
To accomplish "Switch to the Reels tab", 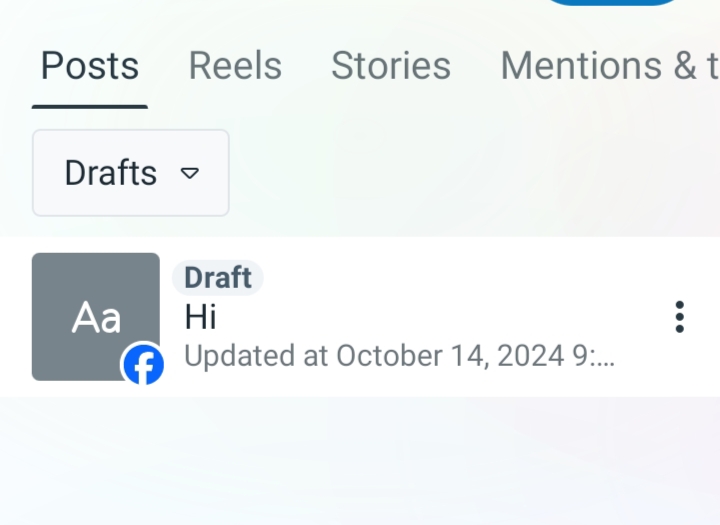I will (235, 66).
